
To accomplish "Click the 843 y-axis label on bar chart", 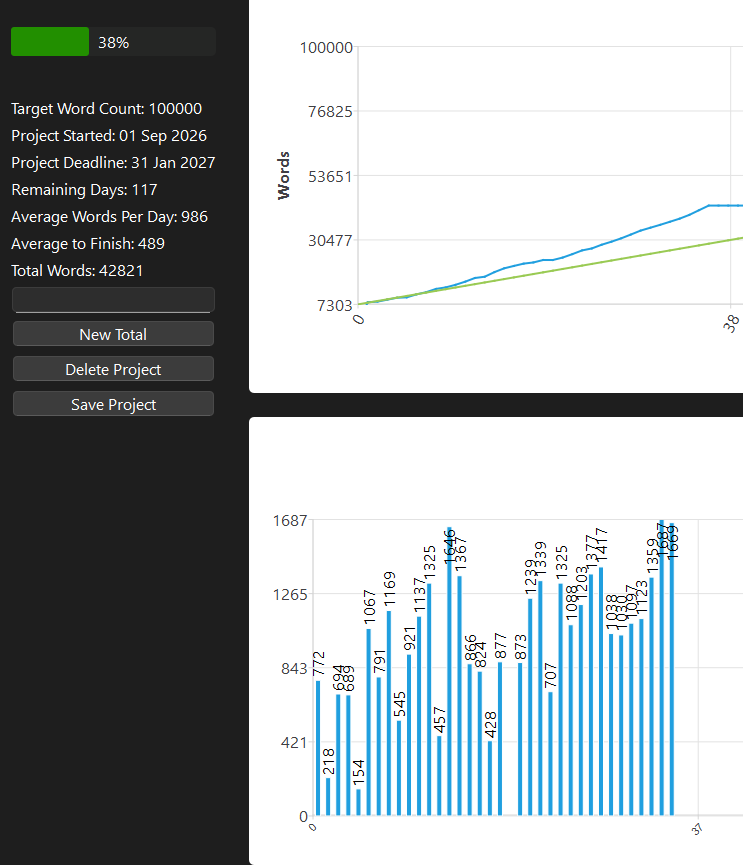I will pyautogui.click(x=294, y=669).
